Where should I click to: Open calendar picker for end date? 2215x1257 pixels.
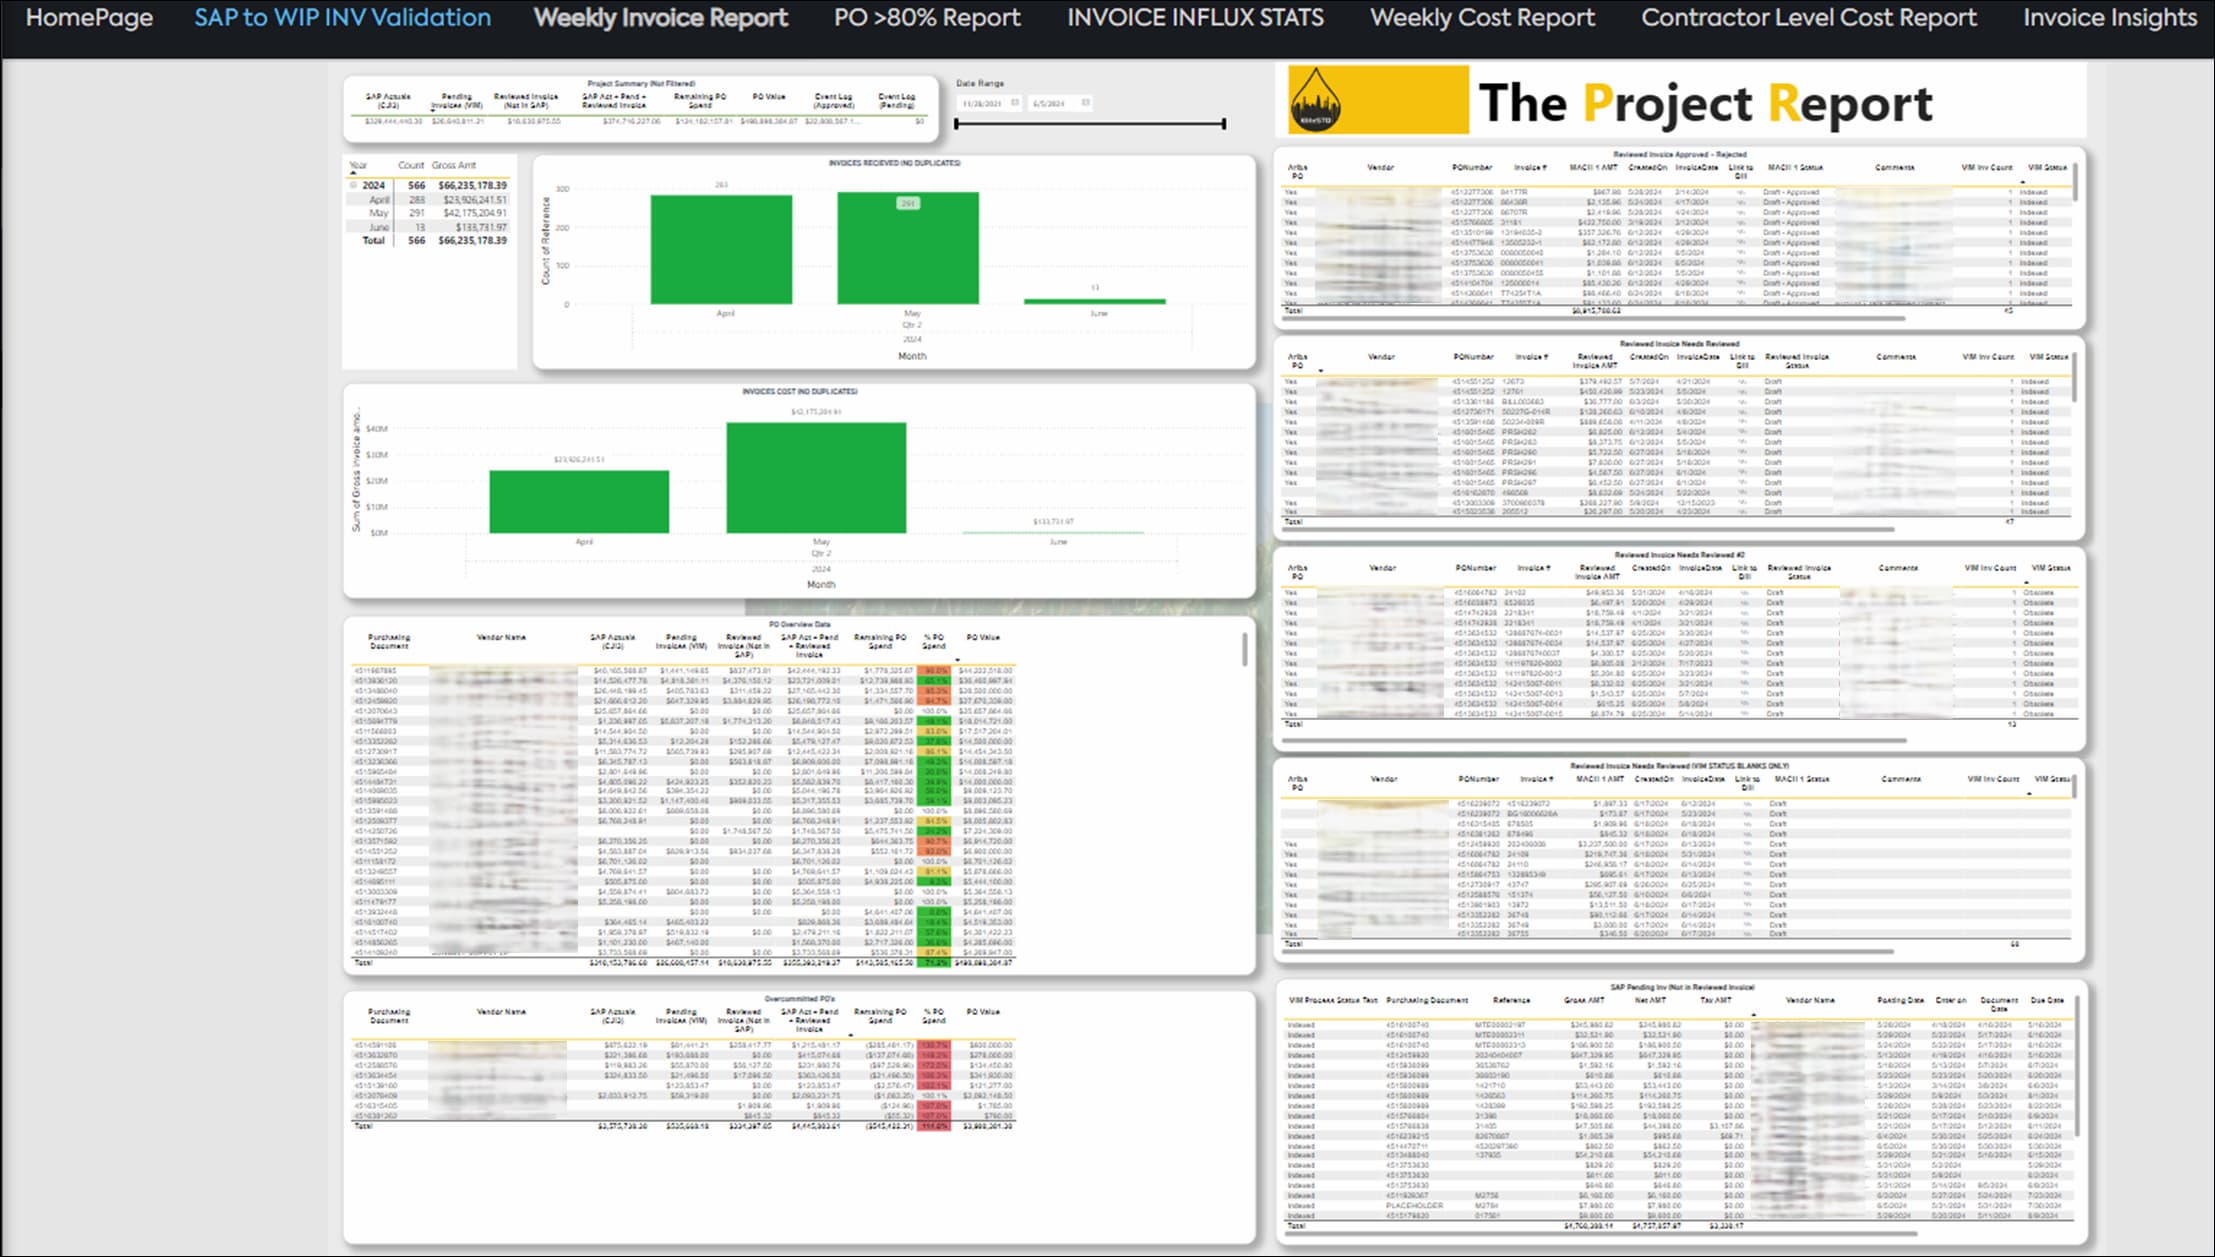(x=1085, y=103)
